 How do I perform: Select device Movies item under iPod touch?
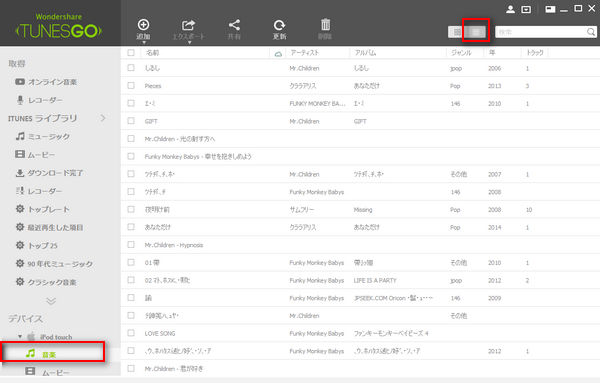click(x=47, y=372)
